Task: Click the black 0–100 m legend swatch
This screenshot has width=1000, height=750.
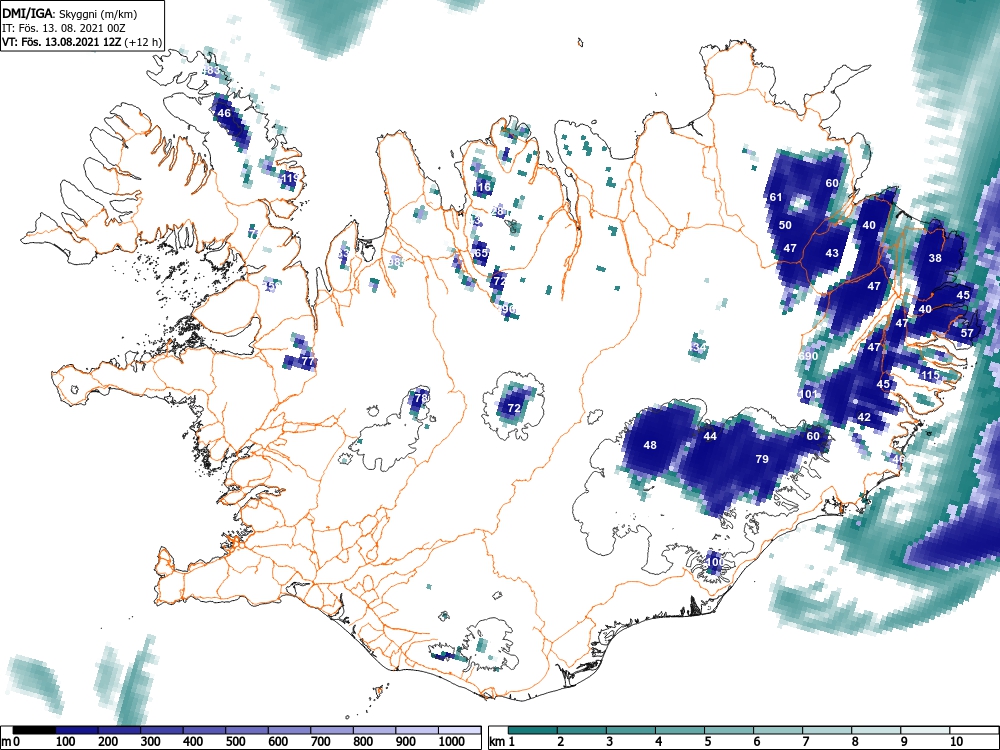Action: pos(34,730)
